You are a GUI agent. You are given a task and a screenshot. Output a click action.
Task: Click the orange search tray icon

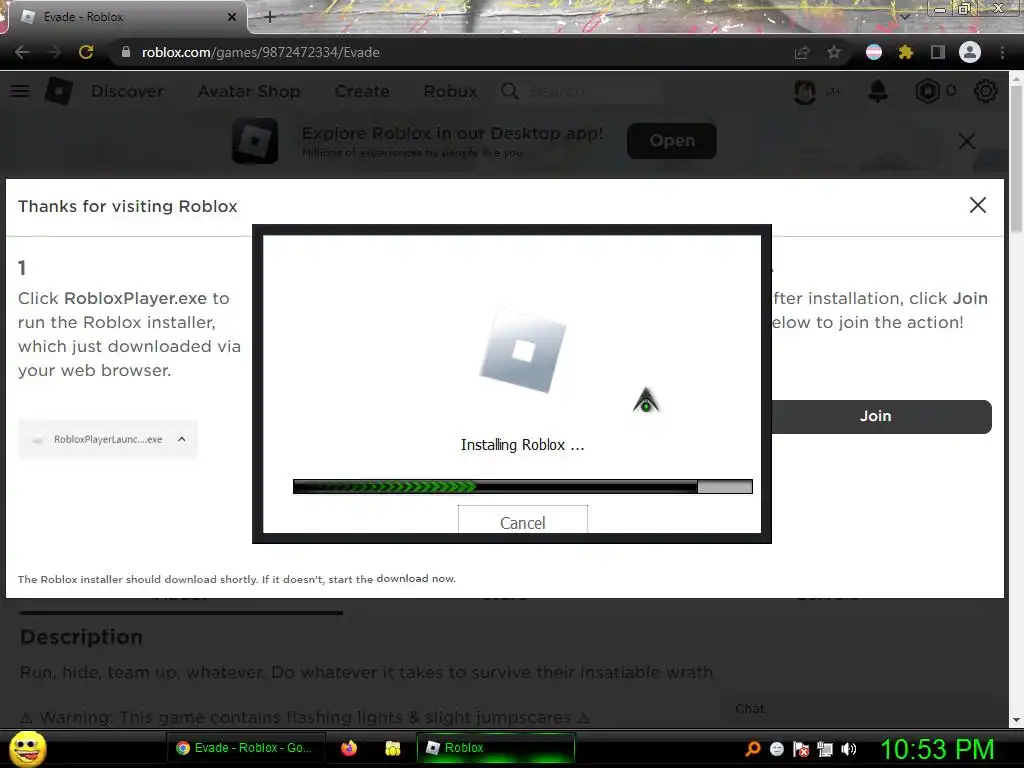click(753, 748)
